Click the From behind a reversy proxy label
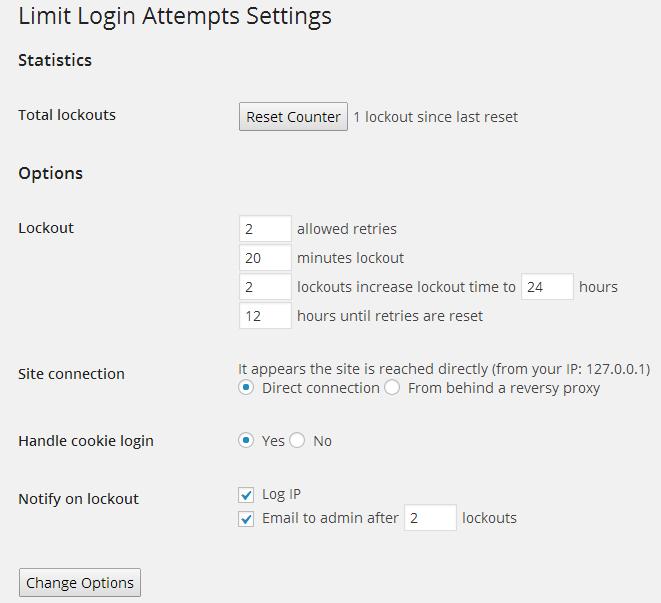The image size is (661, 603). pos(504,388)
